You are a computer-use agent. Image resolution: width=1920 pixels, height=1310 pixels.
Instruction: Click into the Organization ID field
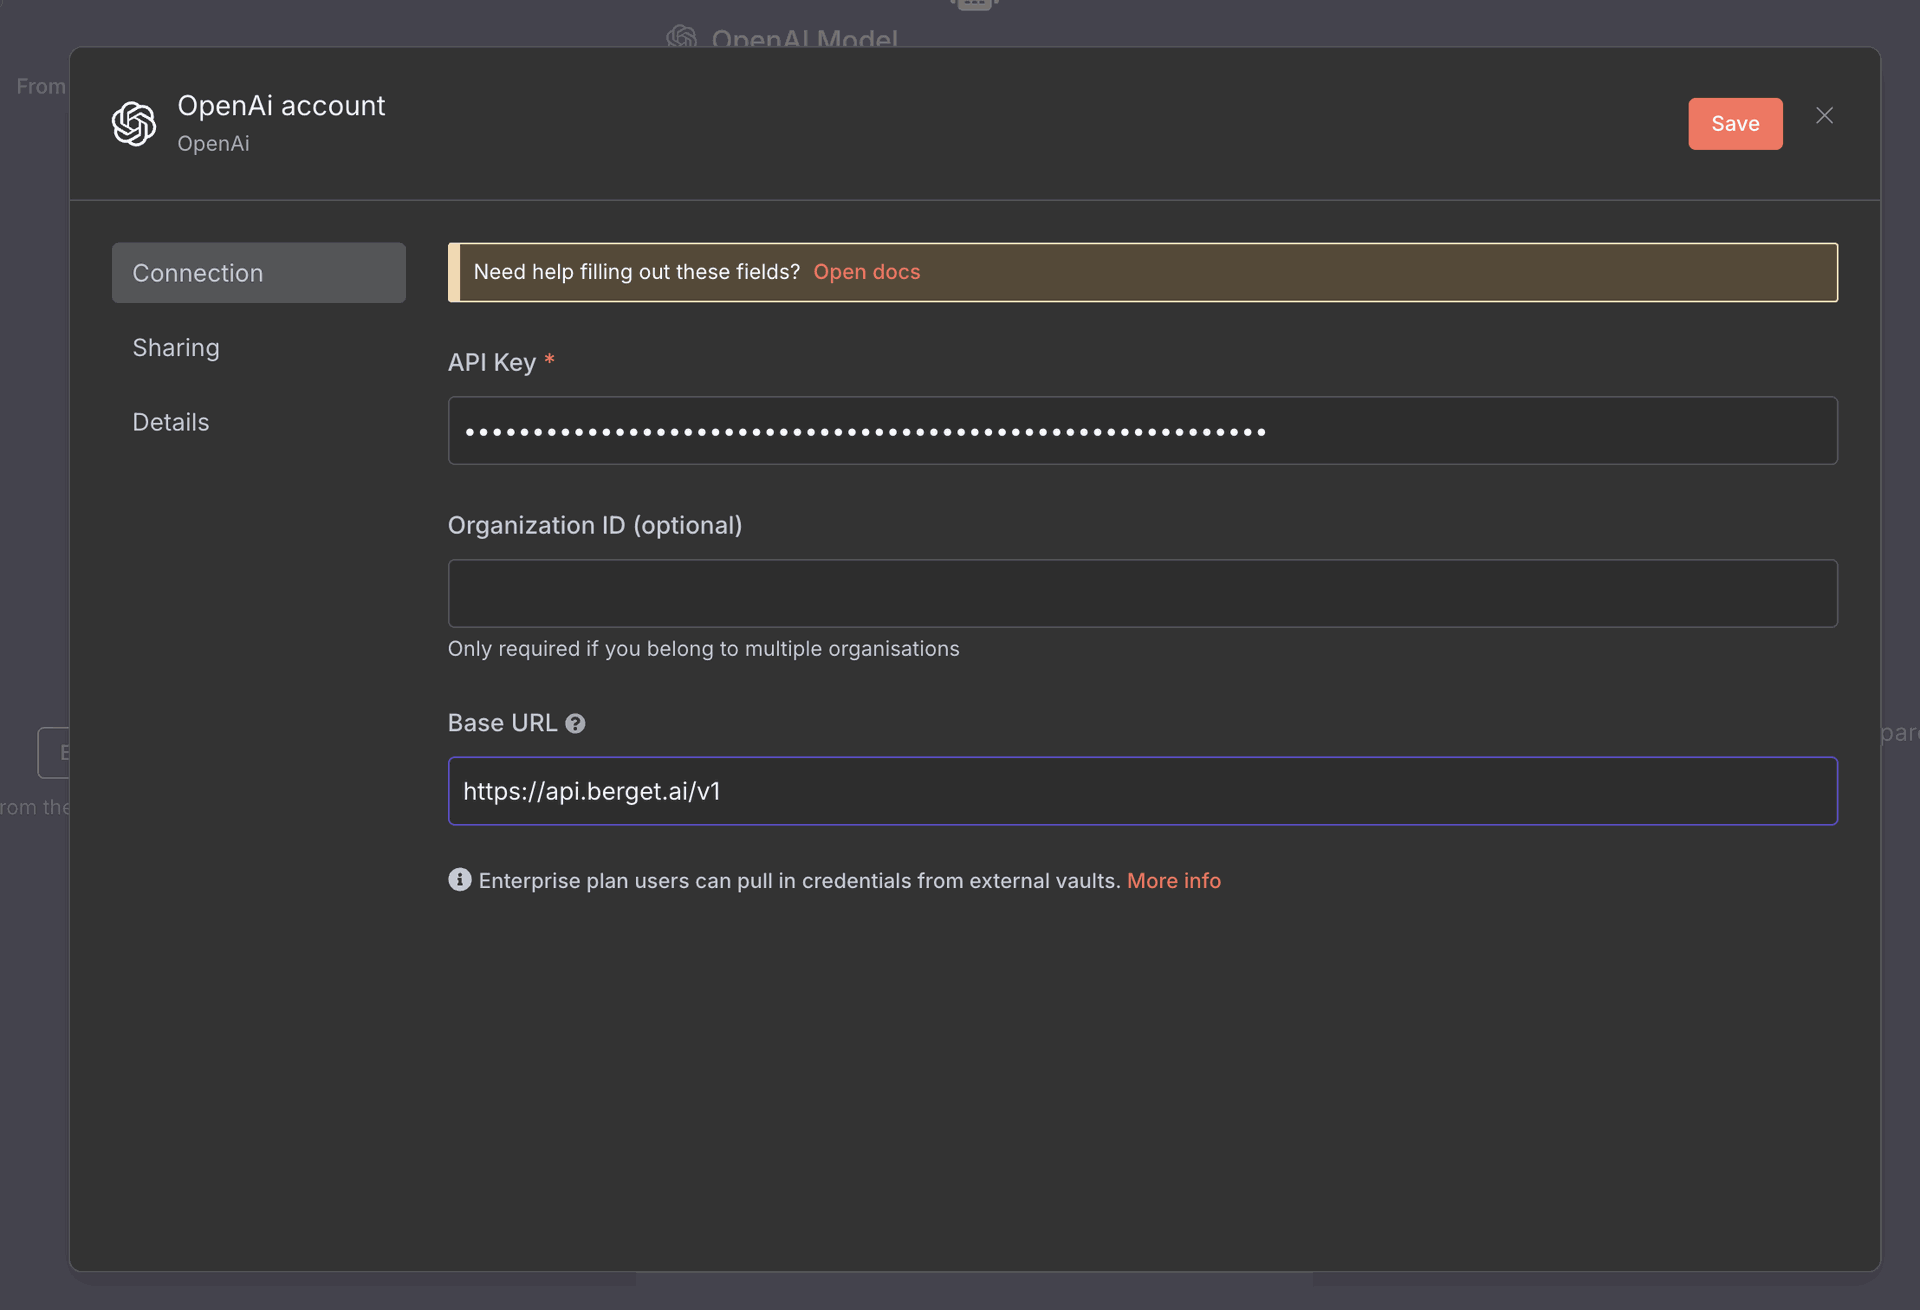(x=1142, y=594)
